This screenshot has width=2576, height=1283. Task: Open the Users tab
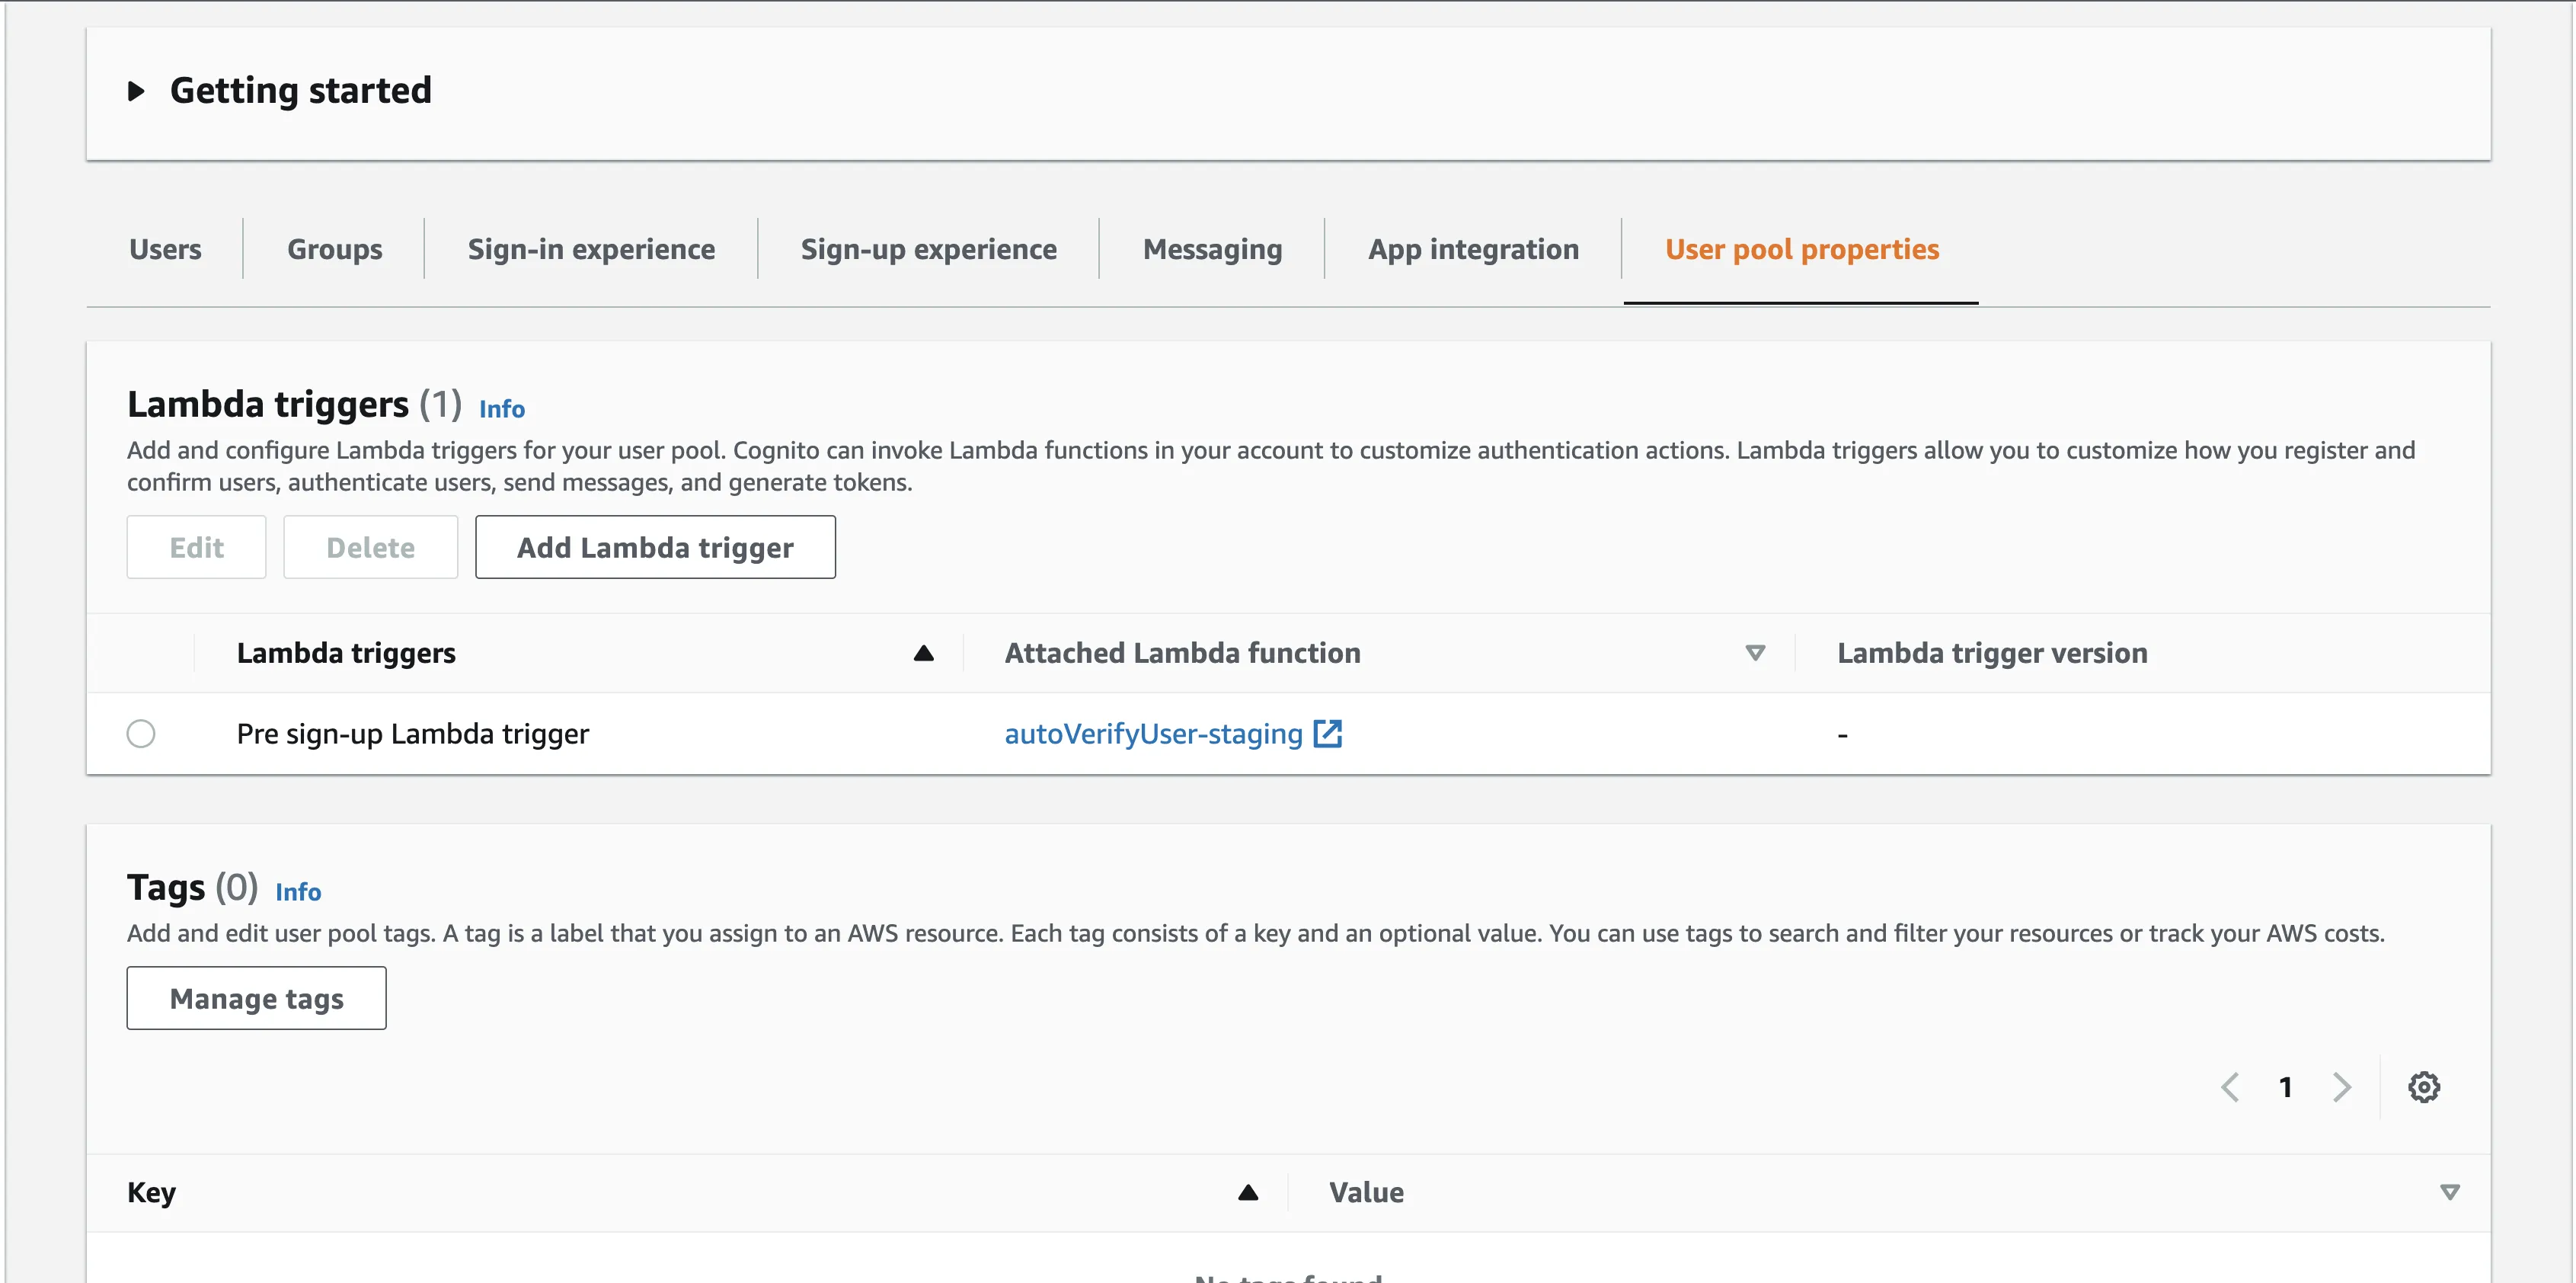click(165, 249)
